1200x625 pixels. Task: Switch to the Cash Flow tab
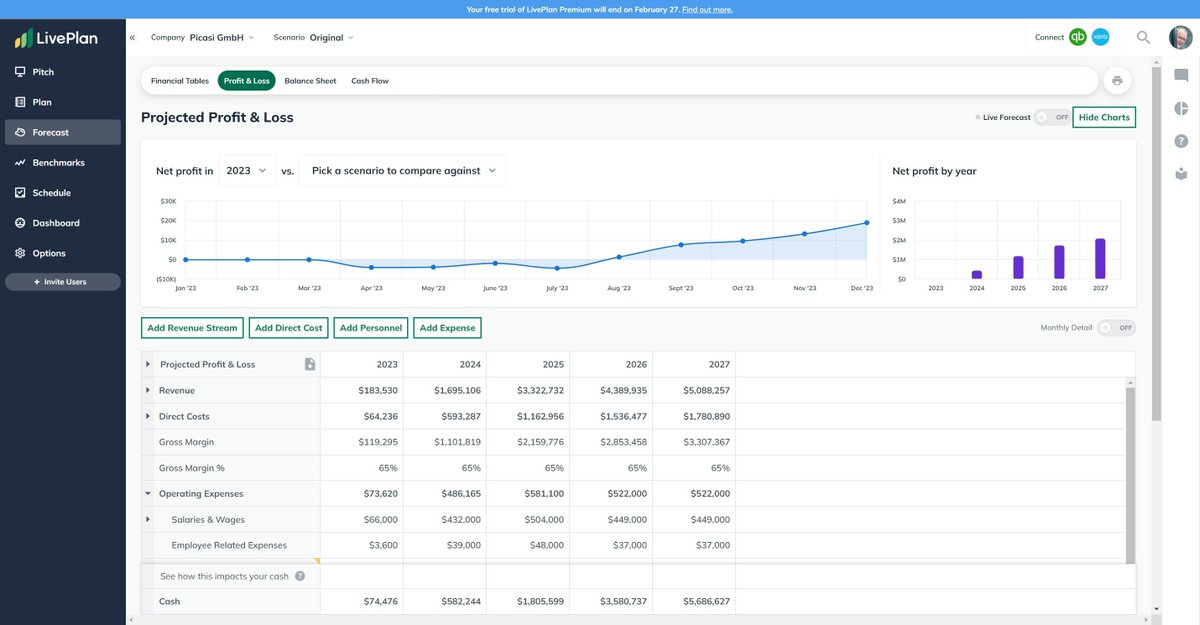click(x=370, y=81)
